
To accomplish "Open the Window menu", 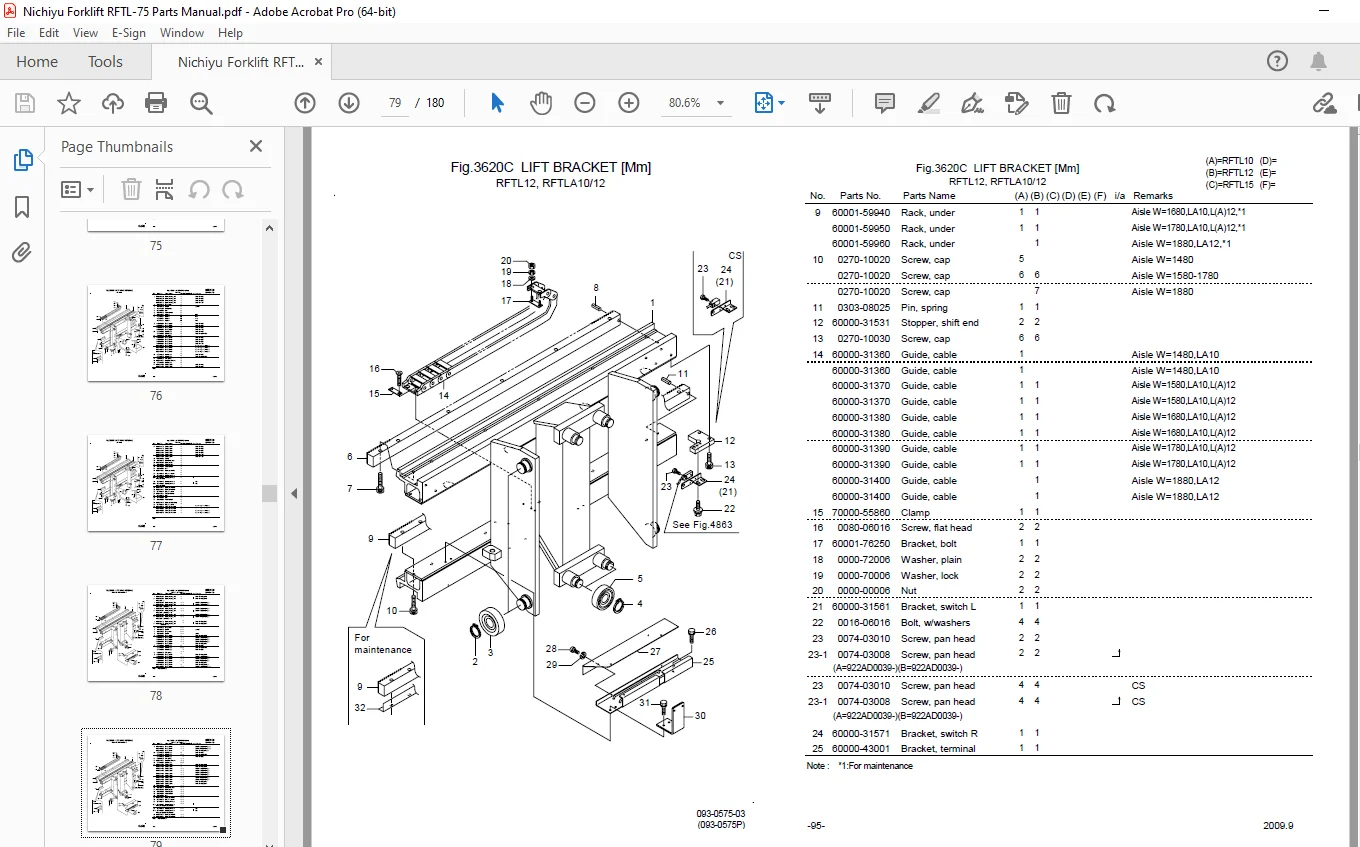I will 182,33.
